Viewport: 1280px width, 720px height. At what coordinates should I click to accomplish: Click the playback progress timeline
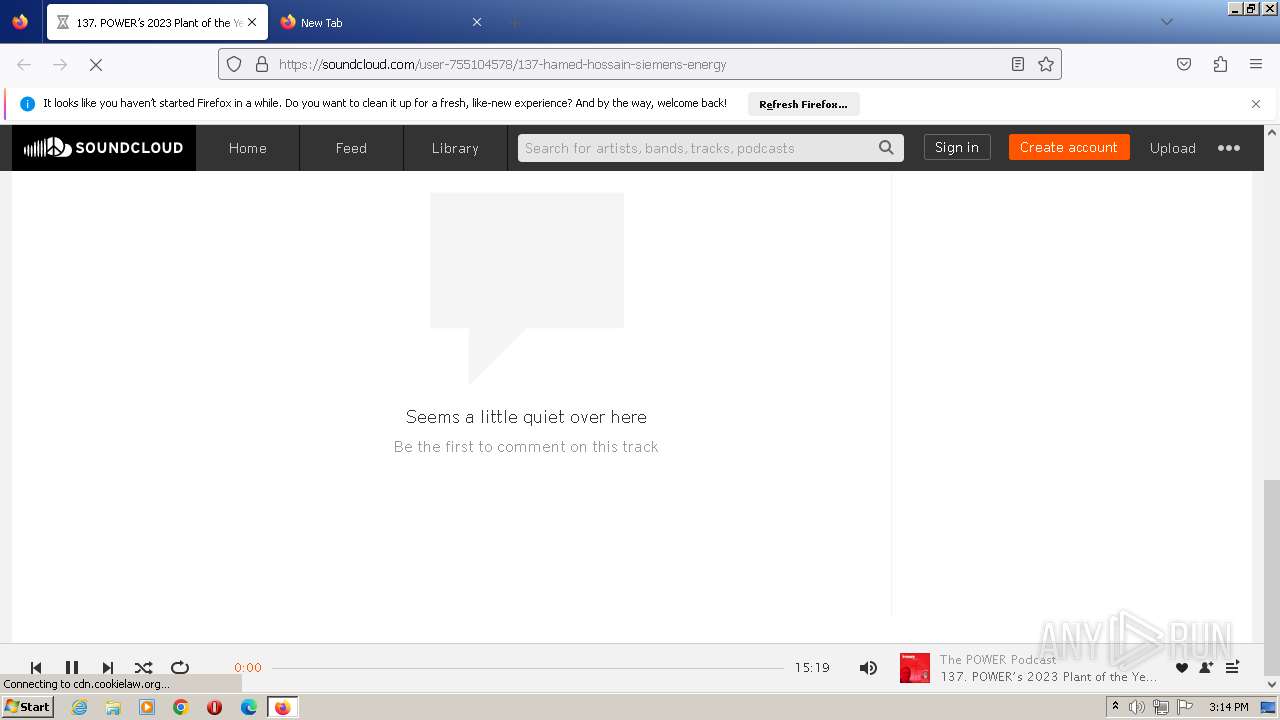tap(528, 667)
